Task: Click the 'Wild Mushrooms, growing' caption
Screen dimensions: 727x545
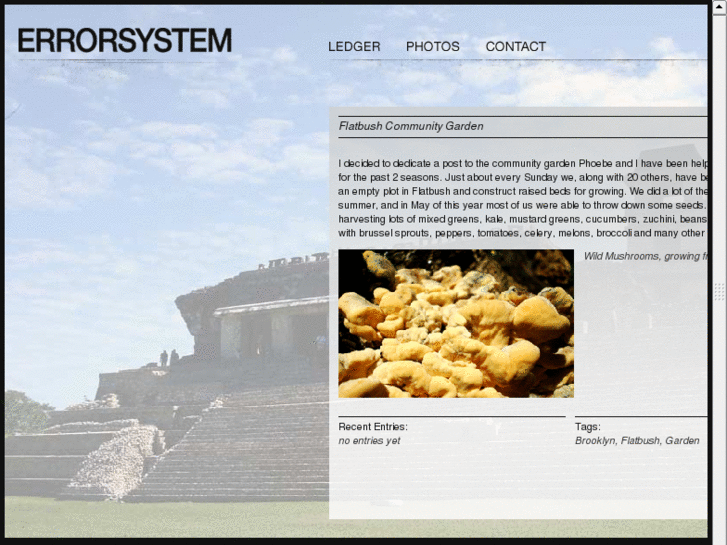Action: (x=645, y=256)
